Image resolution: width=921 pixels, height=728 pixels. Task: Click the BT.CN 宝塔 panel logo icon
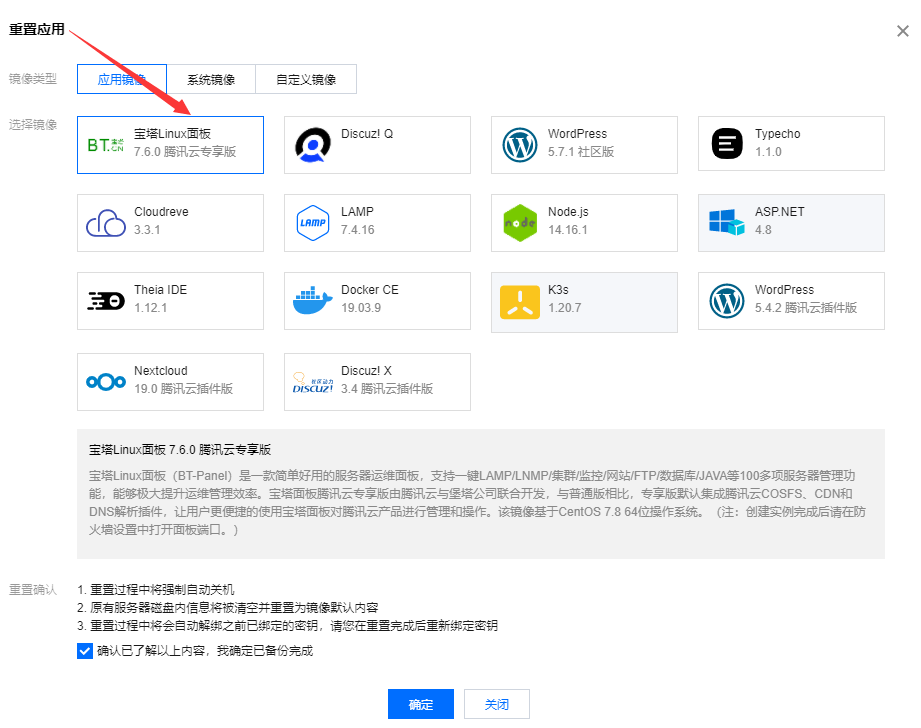[106, 145]
